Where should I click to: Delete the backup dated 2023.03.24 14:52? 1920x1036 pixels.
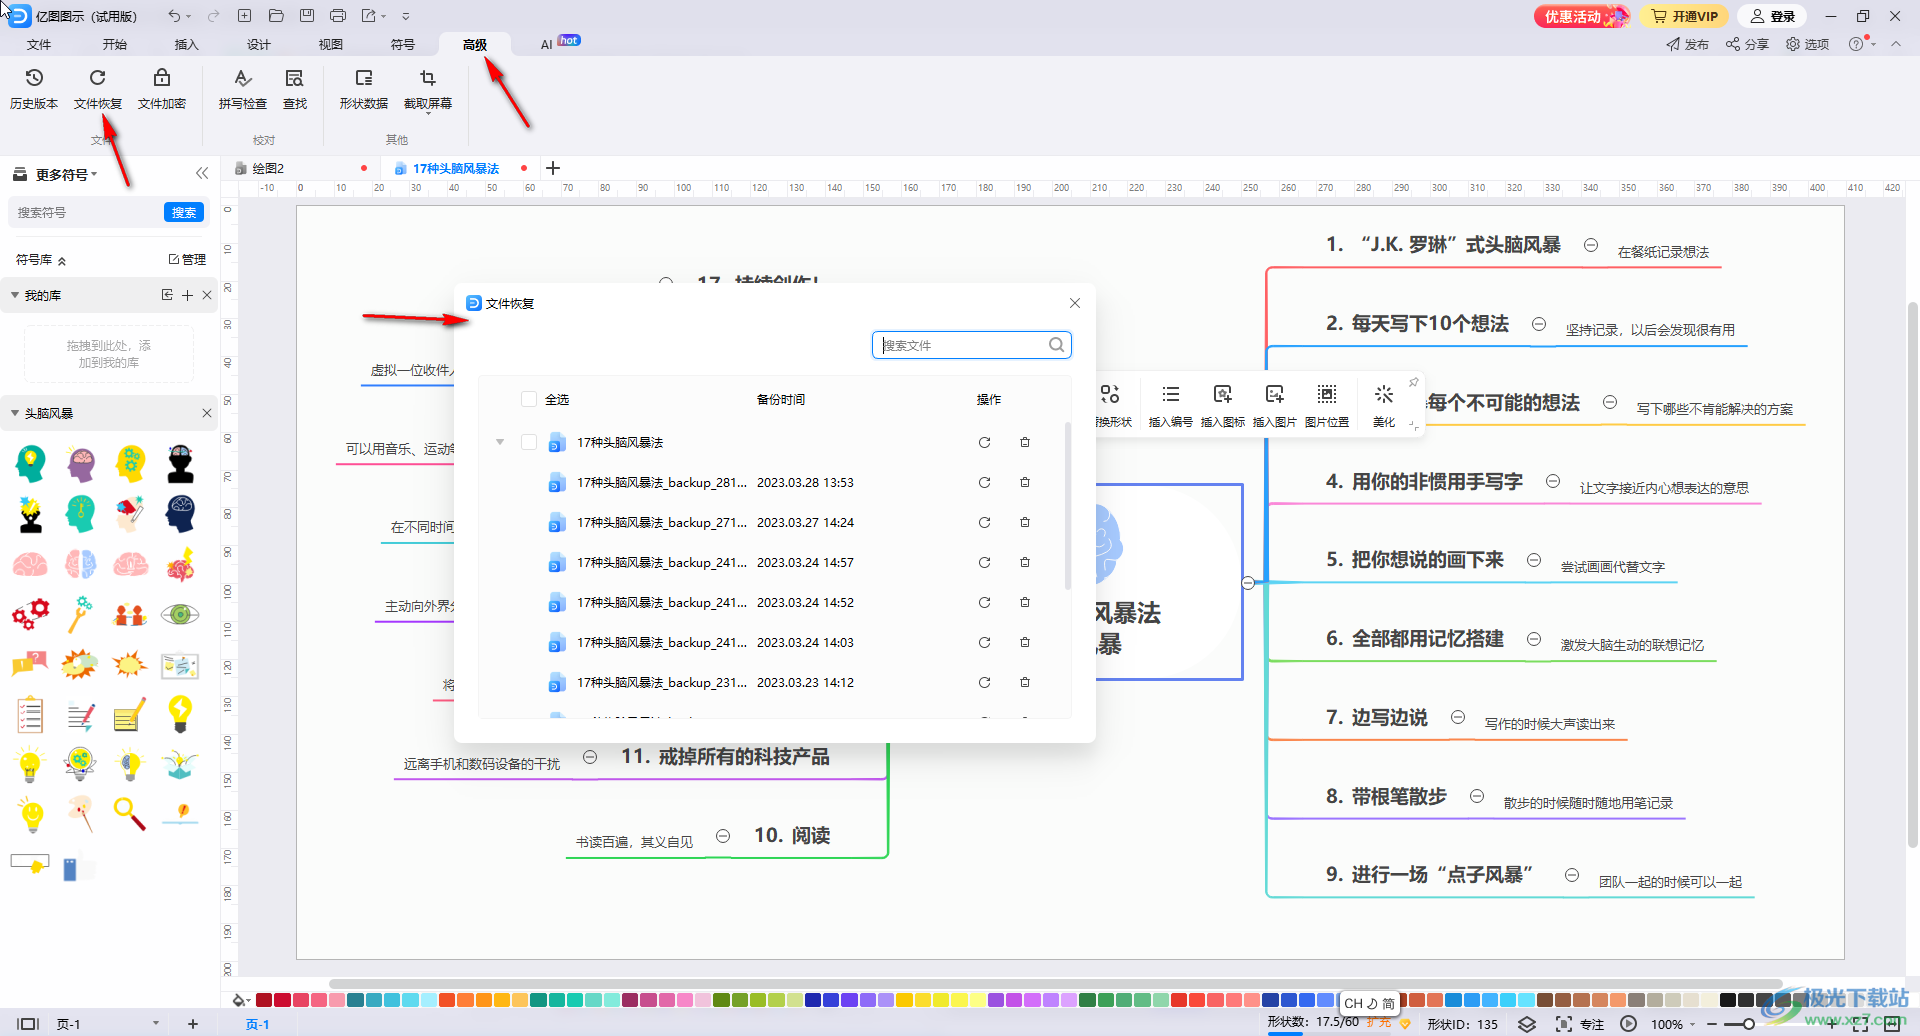[1025, 602]
